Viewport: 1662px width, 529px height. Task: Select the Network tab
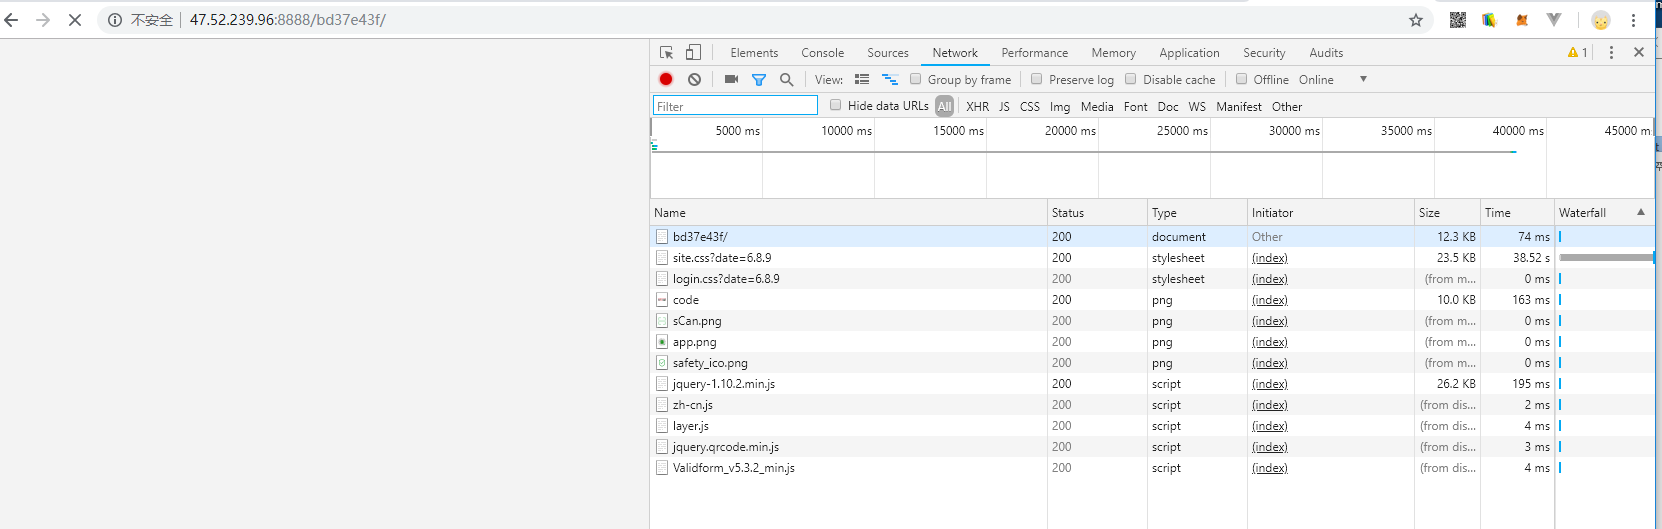pos(955,53)
